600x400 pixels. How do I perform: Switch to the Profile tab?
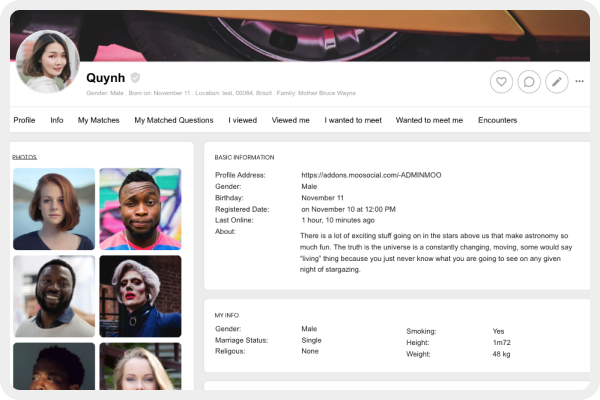24,120
